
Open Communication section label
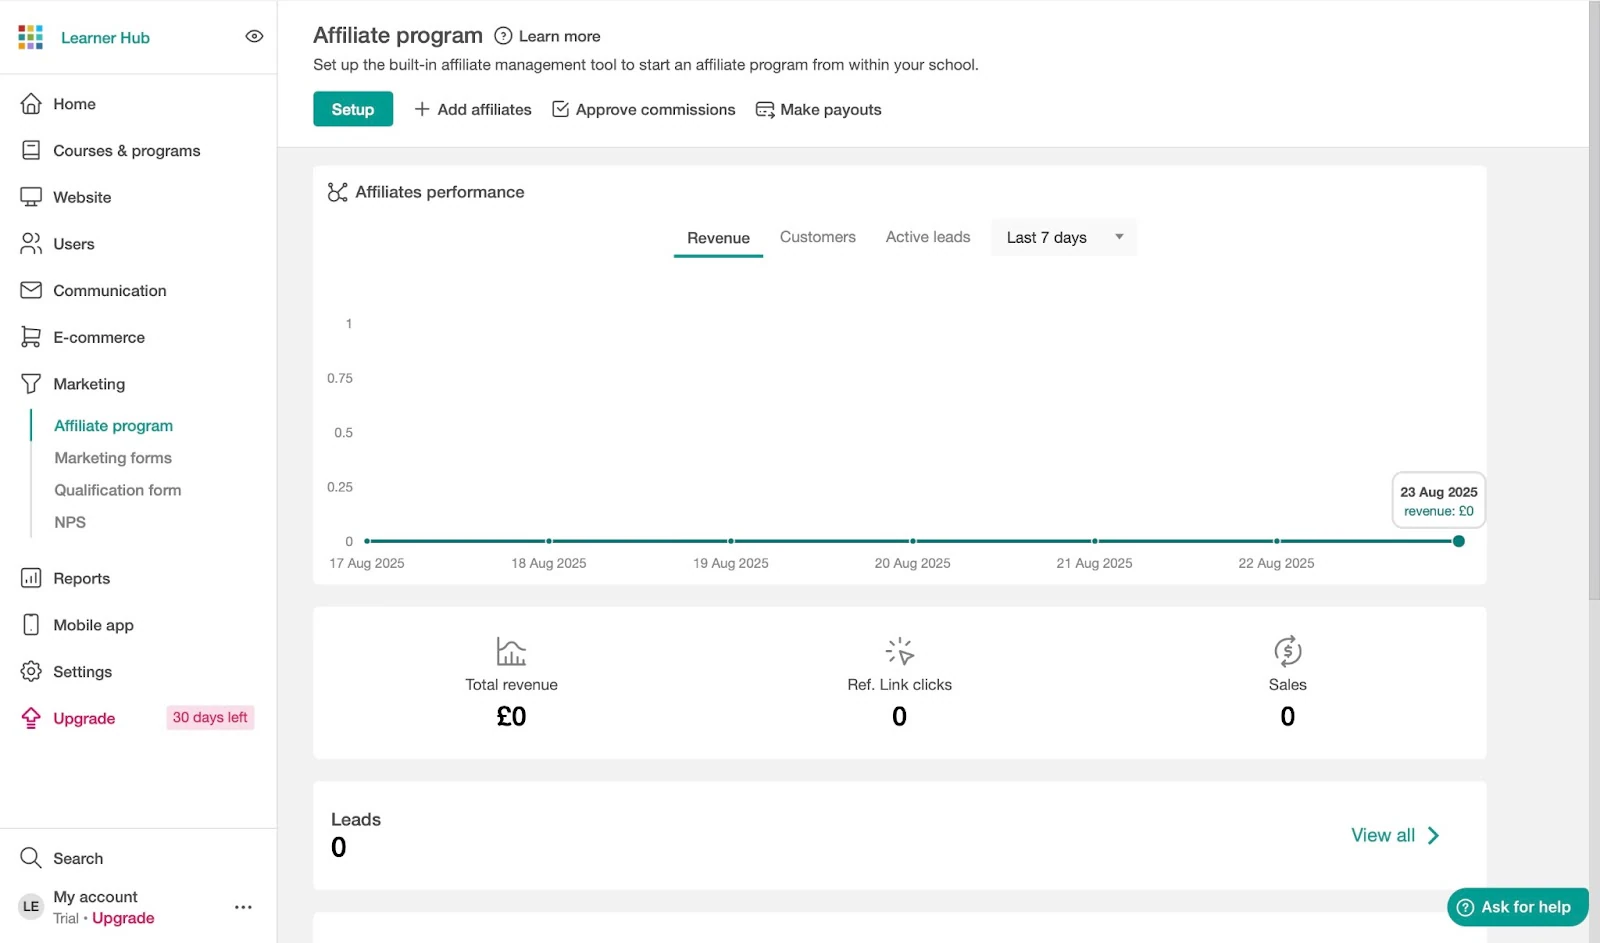pos(110,291)
